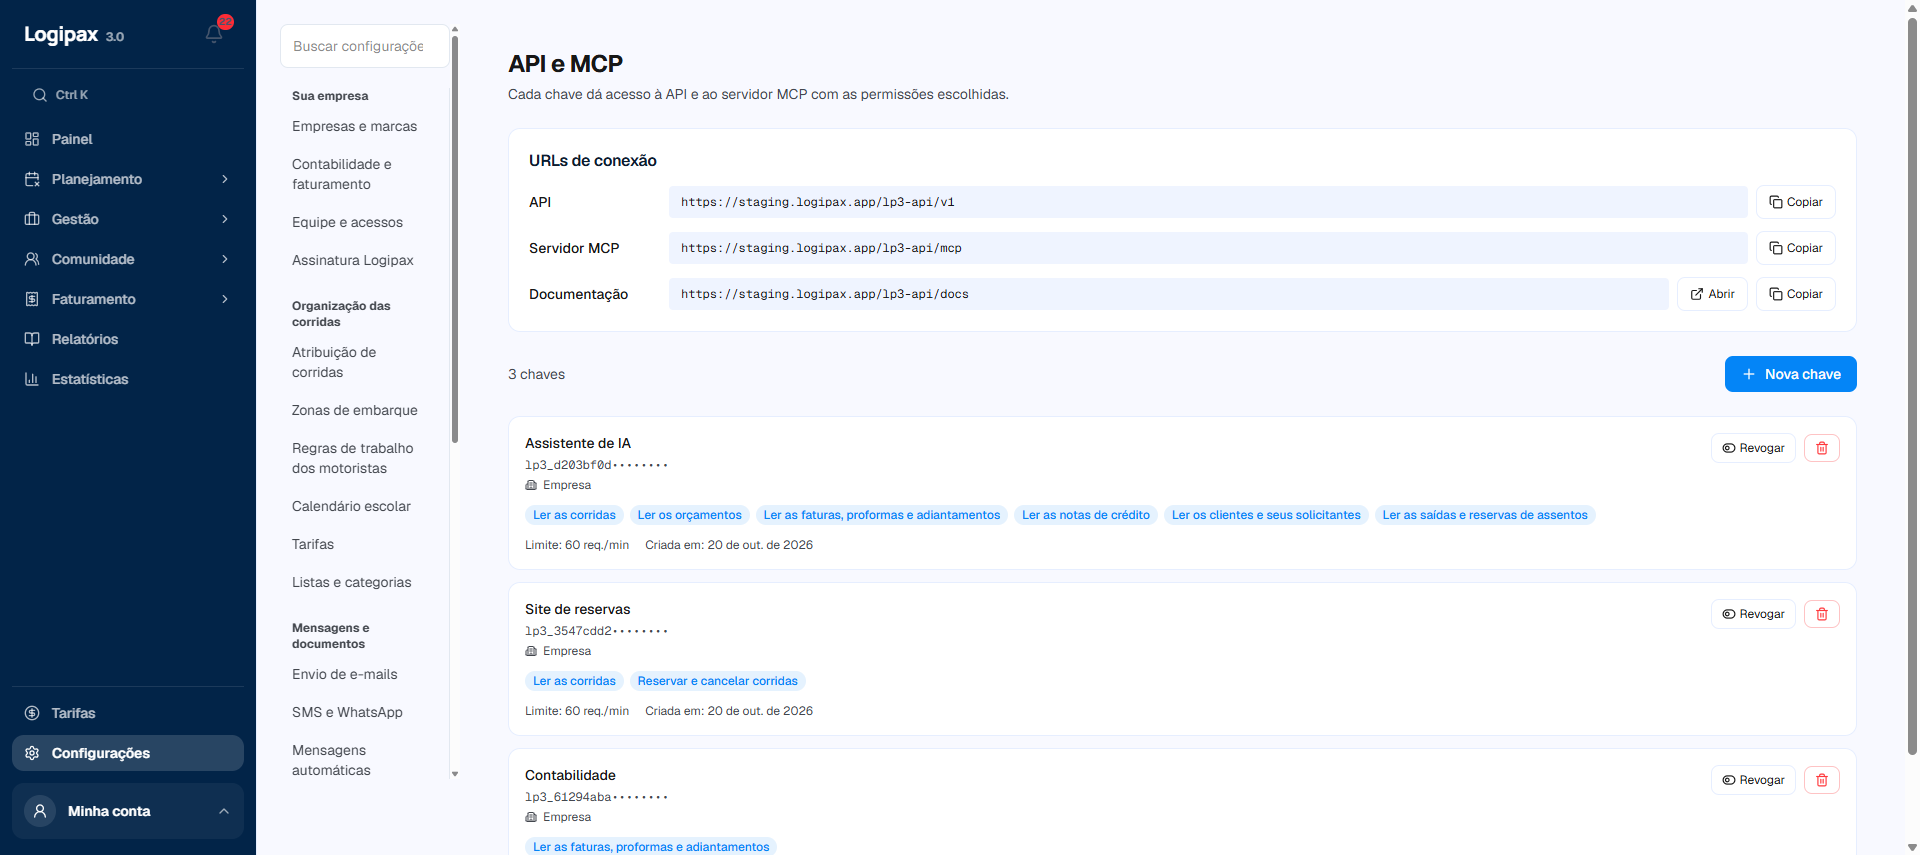Image resolution: width=1920 pixels, height=855 pixels.
Task: Click the settings list scrollbar down arrow
Action: 455,774
